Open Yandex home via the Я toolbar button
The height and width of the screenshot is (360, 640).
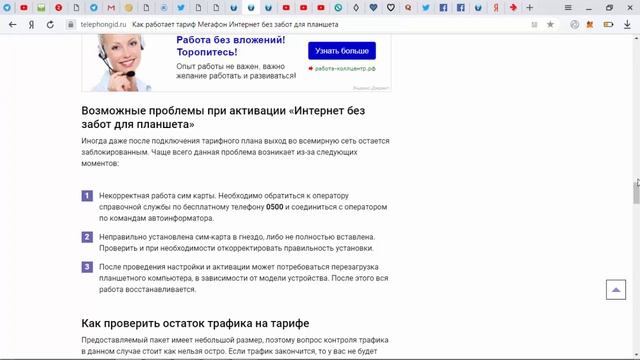click(x=31, y=24)
